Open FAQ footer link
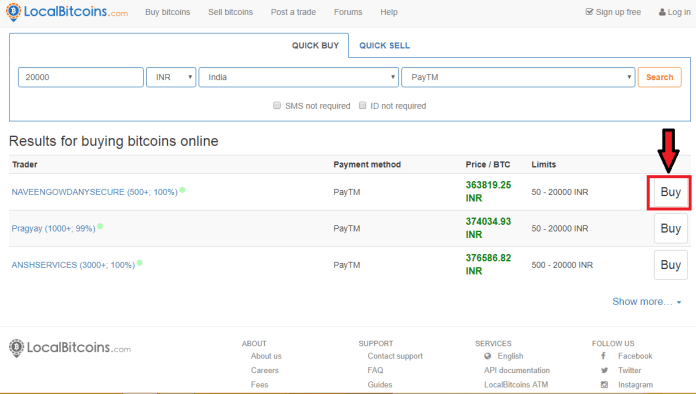This screenshot has height=394, width=696. click(x=375, y=370)
